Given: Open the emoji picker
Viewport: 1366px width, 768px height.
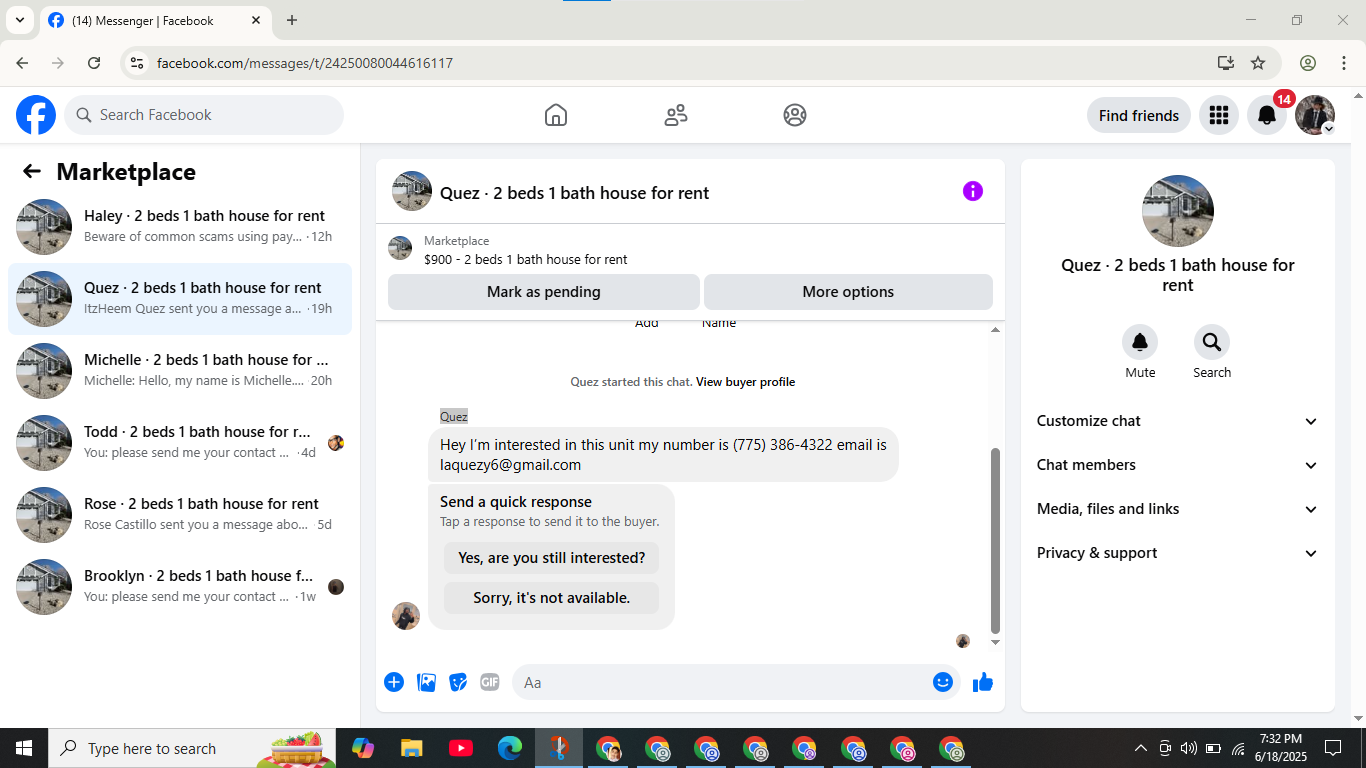Looking at the screenshot, I should pyautogui.click(x=942, y=682).
